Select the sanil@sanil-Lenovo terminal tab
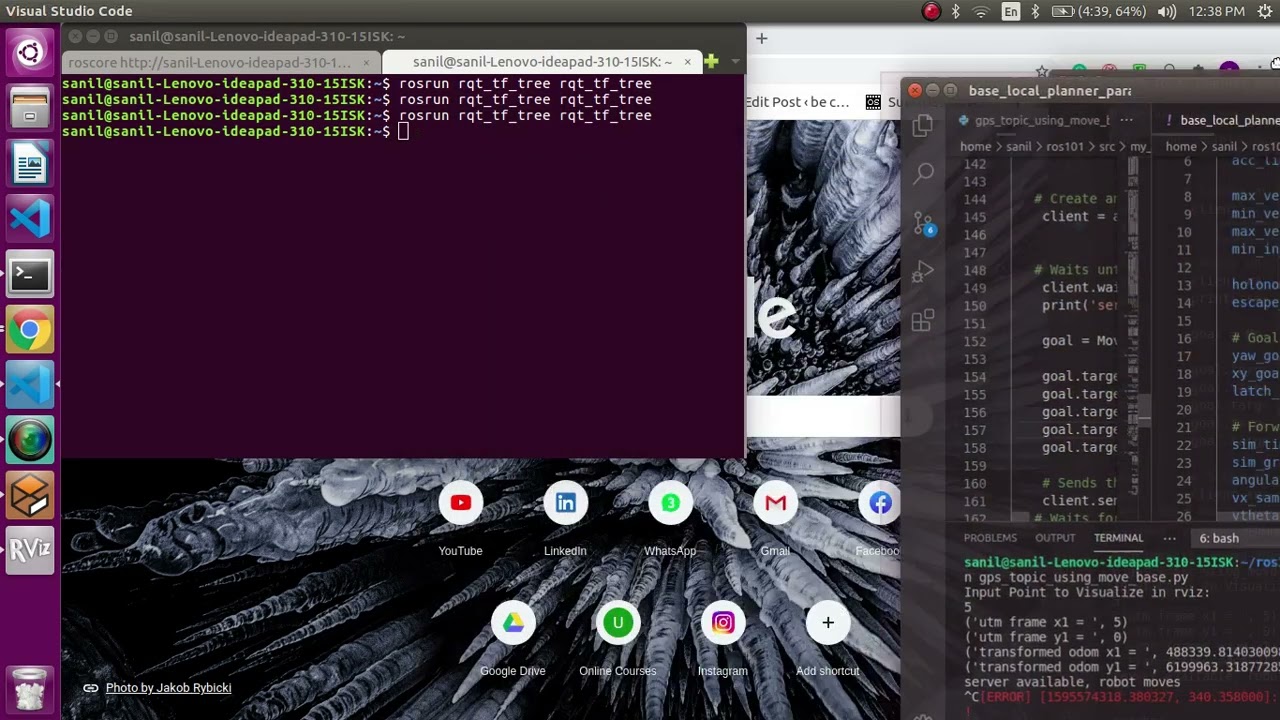Image resolution: width=1280 pixels, height=720 pixels. [541, 62]
